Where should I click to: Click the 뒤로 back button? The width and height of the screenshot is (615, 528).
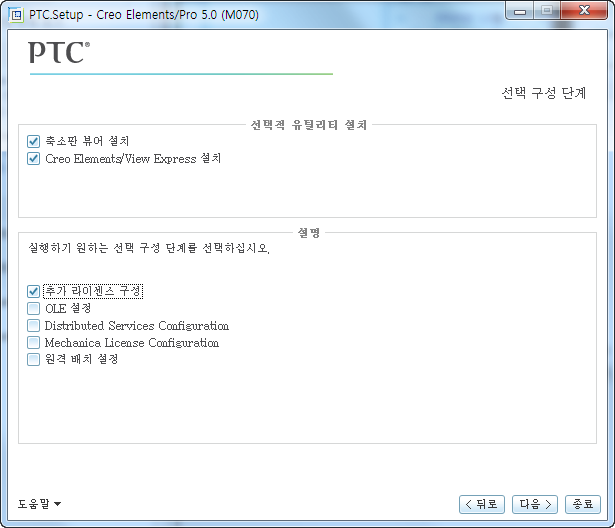482,504
